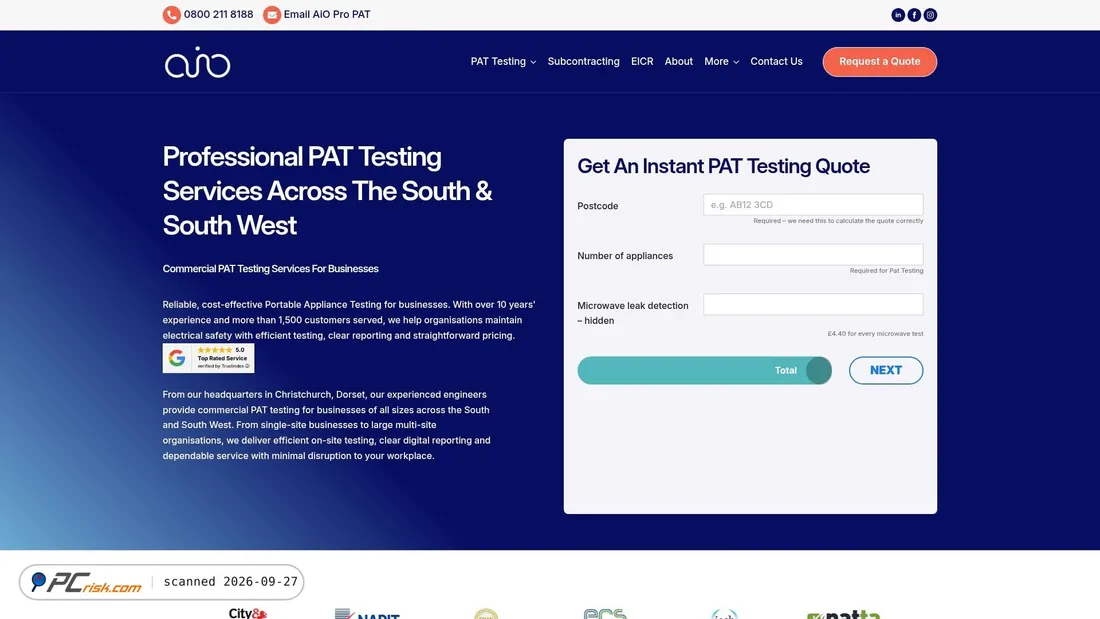This screenshot has width=1100, height=619.
Task: Open the Google Top Rated Service badge
Action: [x=208, y=358]
